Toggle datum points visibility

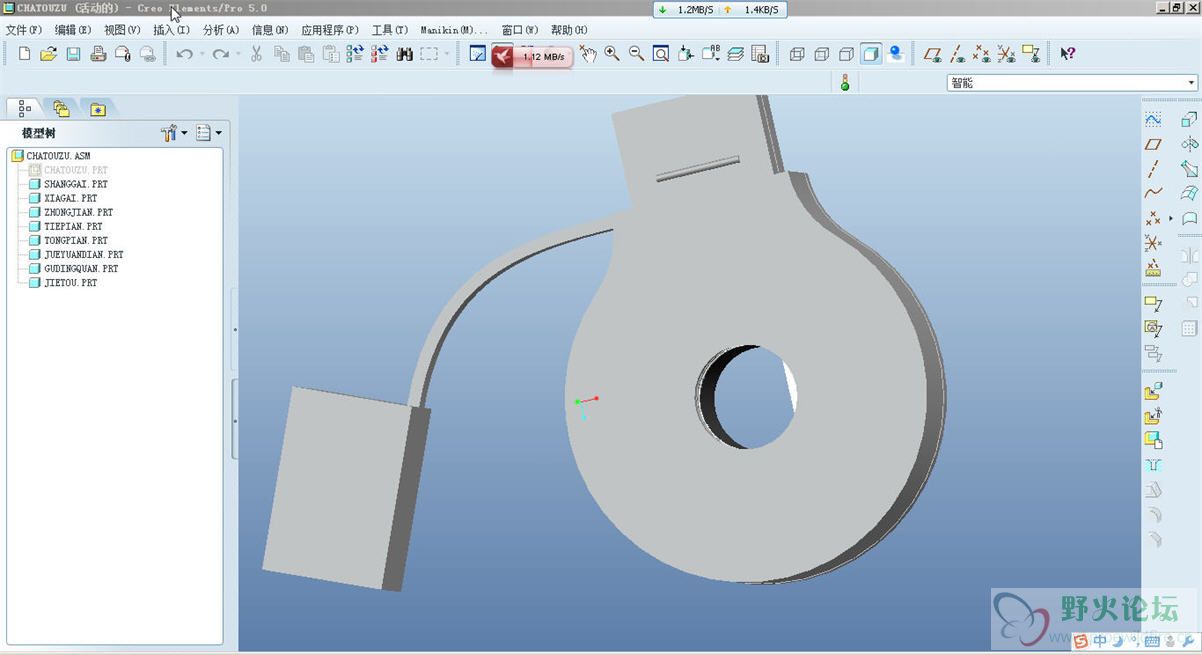pyautogui.click(x=982, y=54)
